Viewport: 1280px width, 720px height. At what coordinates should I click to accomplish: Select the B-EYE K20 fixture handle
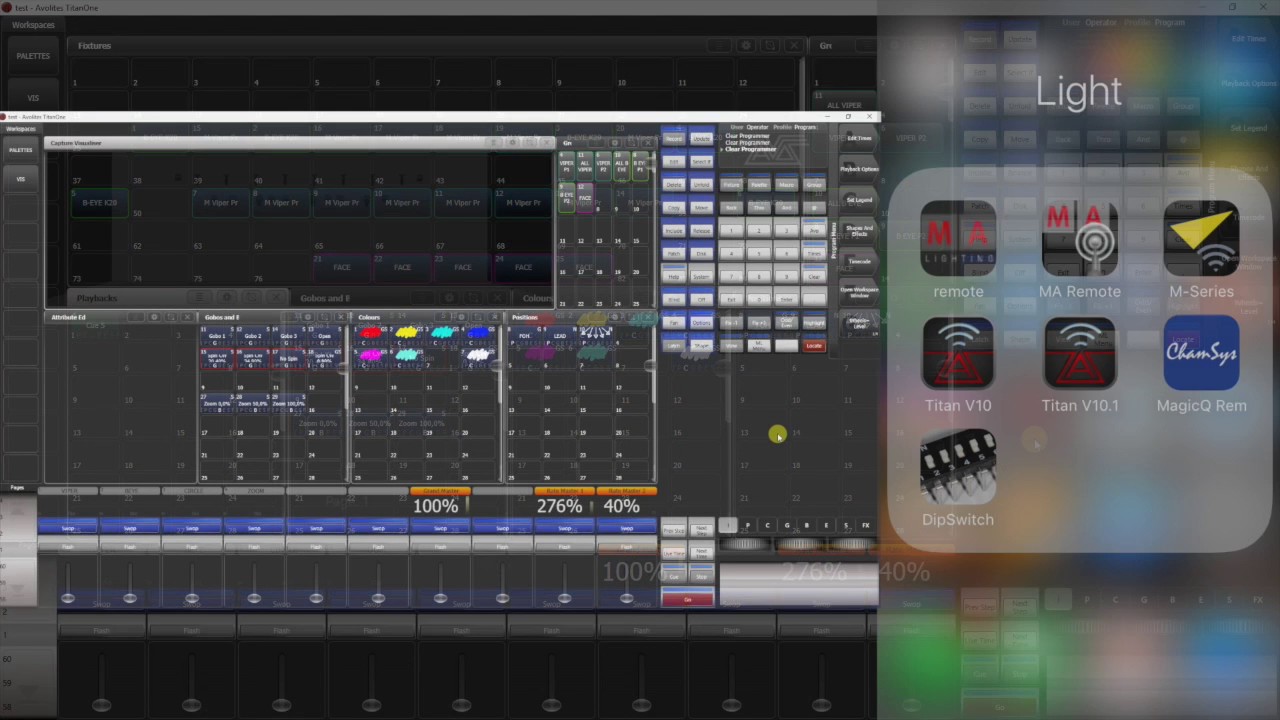100,203
